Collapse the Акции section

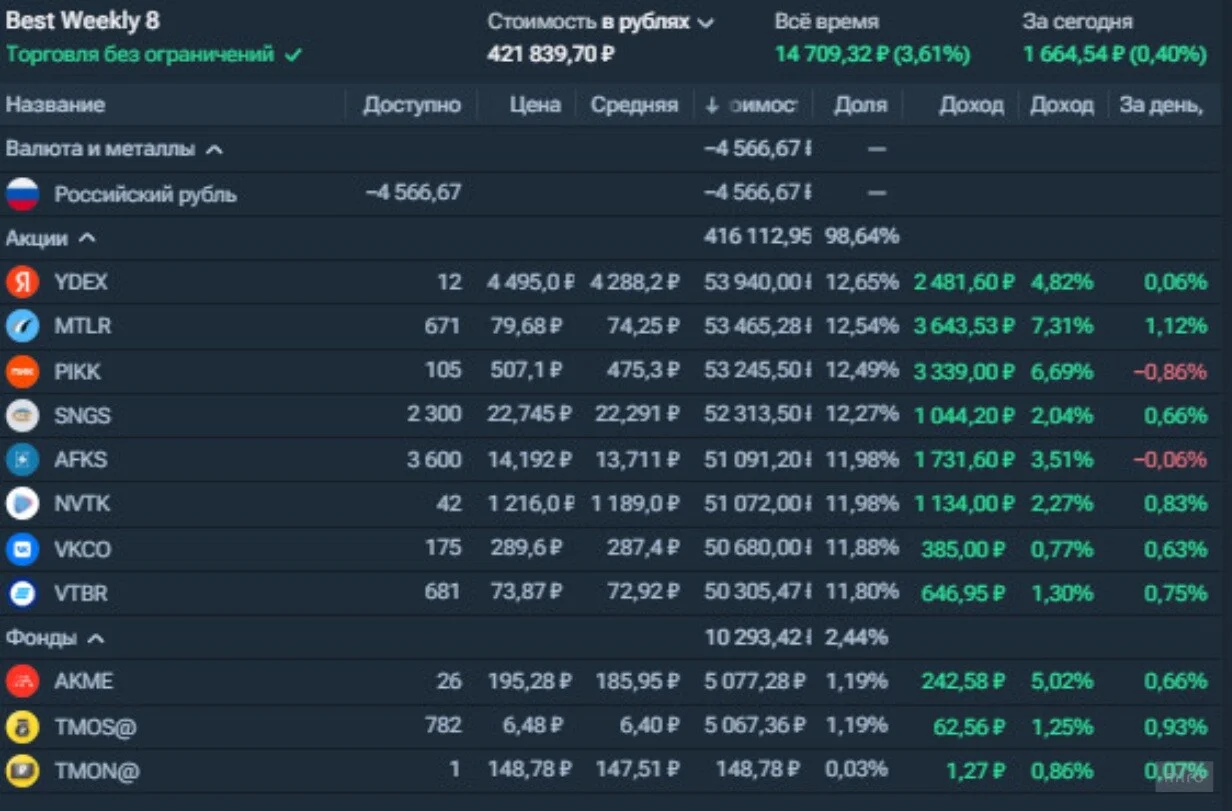(x=87, y=238)
